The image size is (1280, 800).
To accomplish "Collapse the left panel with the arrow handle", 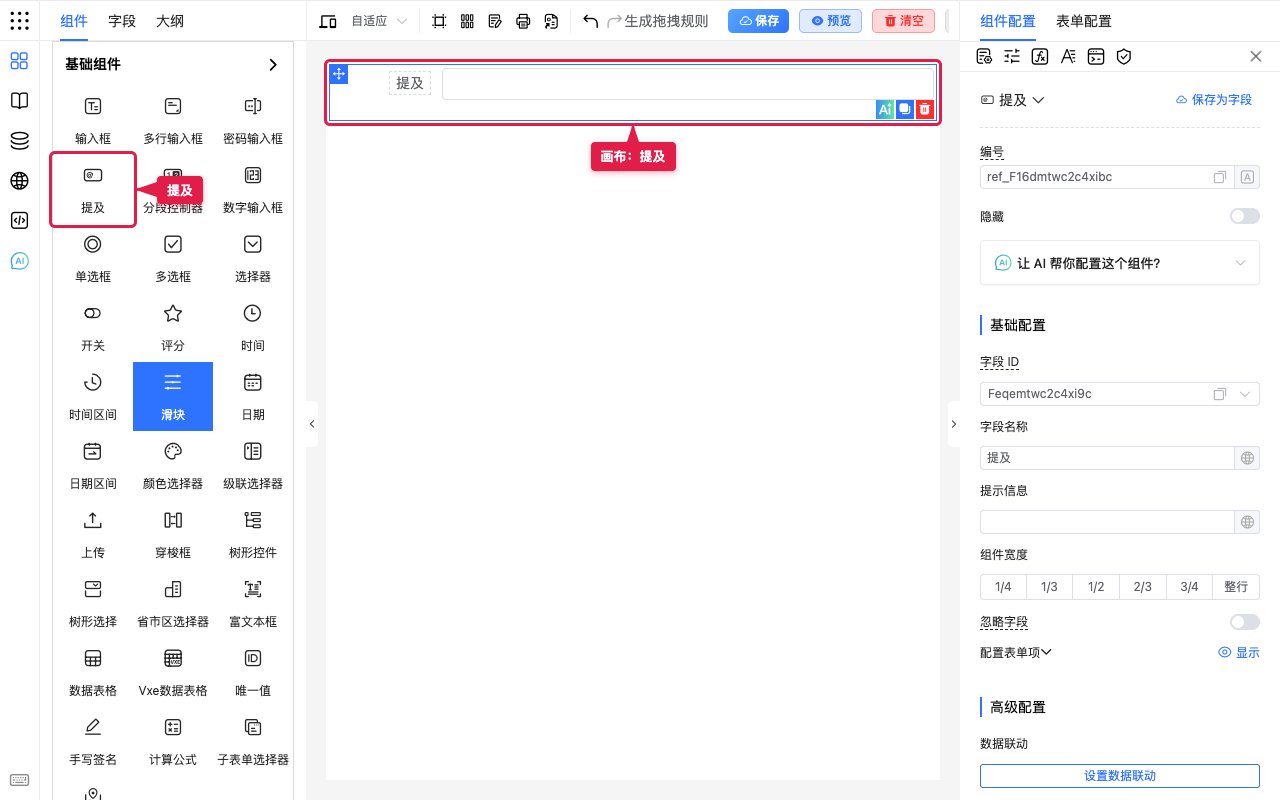I will (x=312, y=424).
